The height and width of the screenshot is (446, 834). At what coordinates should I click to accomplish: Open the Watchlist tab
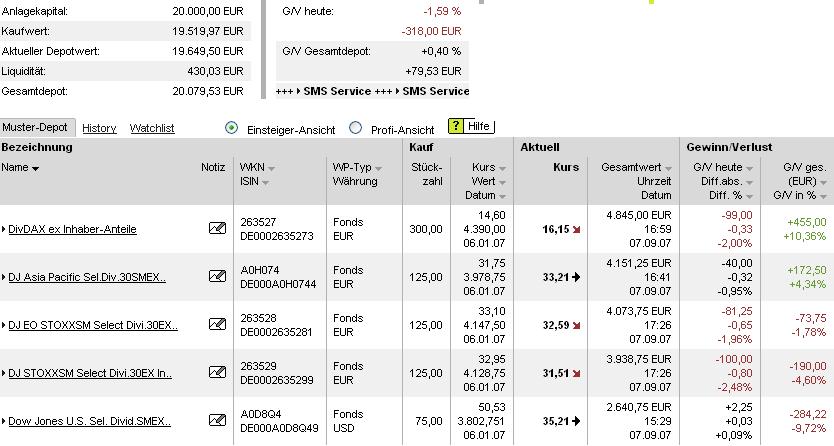point(152,128)
